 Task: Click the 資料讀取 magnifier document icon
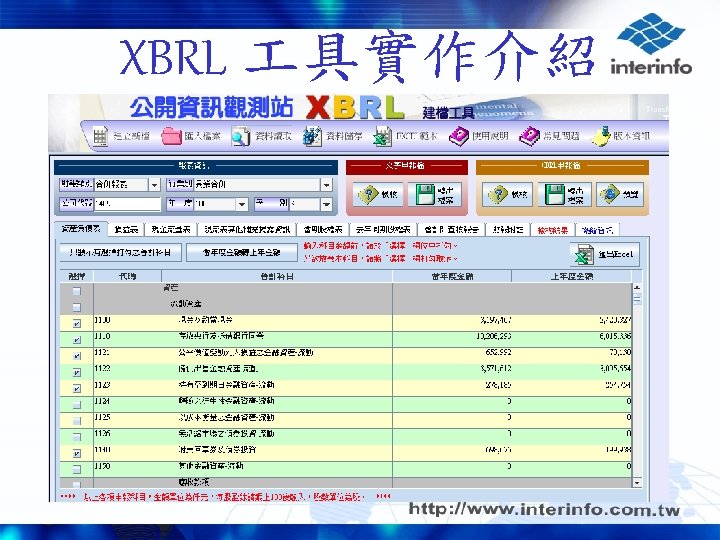coord(241,136)
